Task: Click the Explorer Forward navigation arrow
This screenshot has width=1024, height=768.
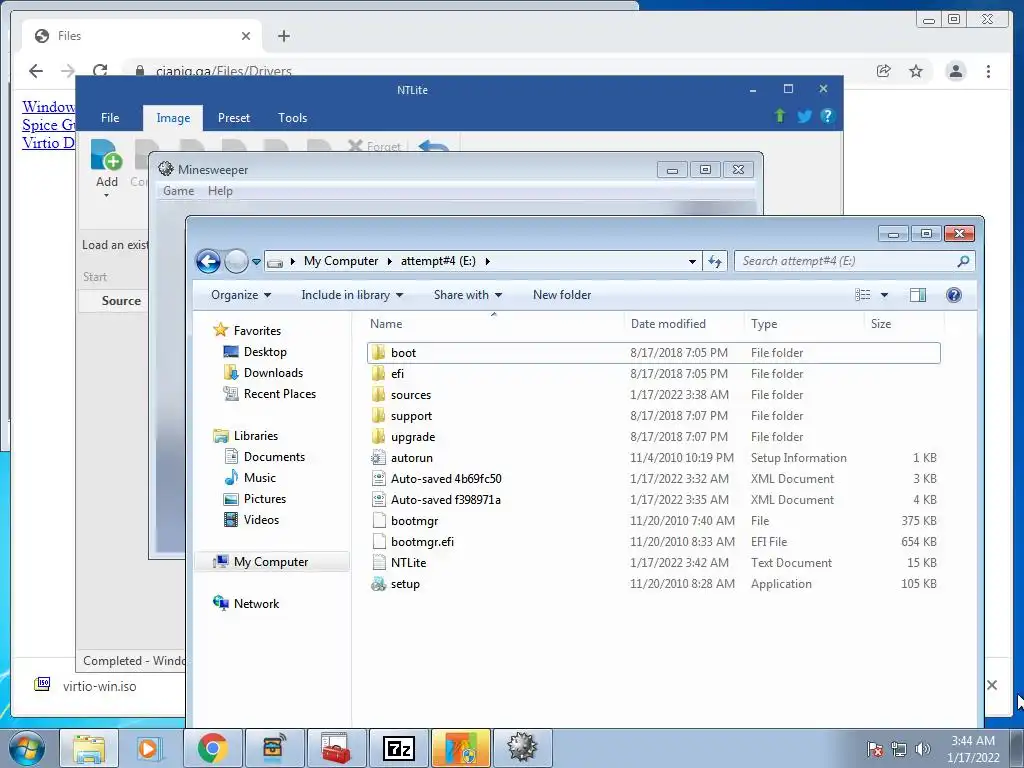Action: [236, 262]
